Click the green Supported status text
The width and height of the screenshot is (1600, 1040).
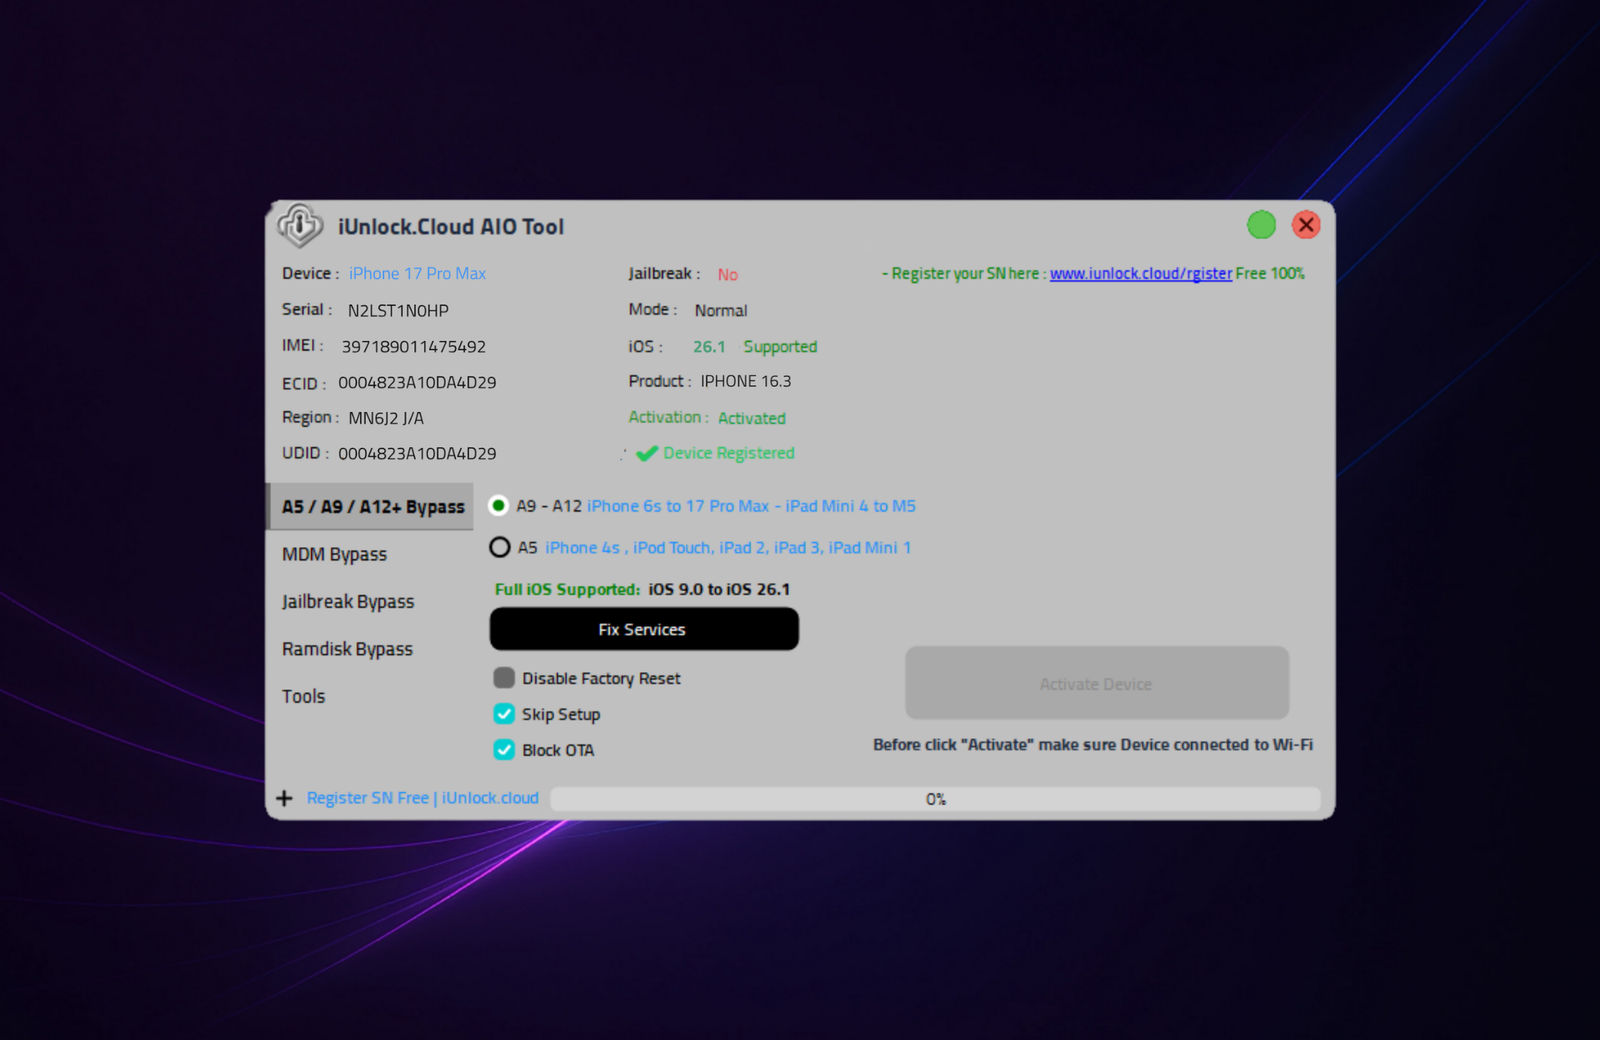tap(780, 347)
